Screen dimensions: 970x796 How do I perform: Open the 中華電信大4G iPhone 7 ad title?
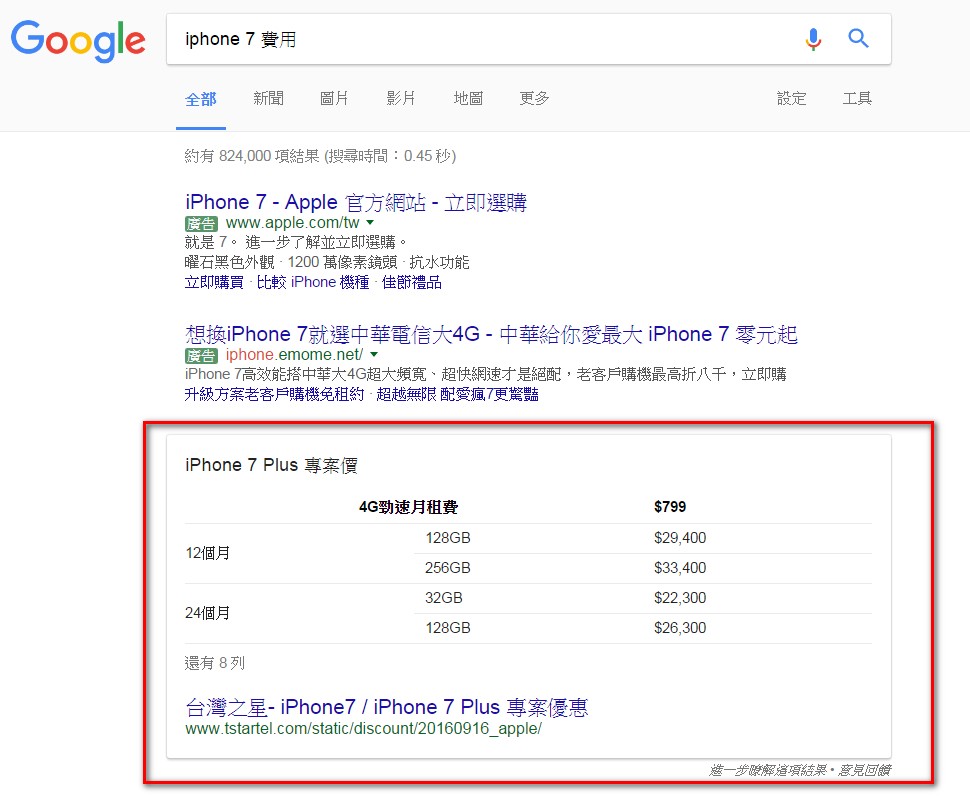491,335
